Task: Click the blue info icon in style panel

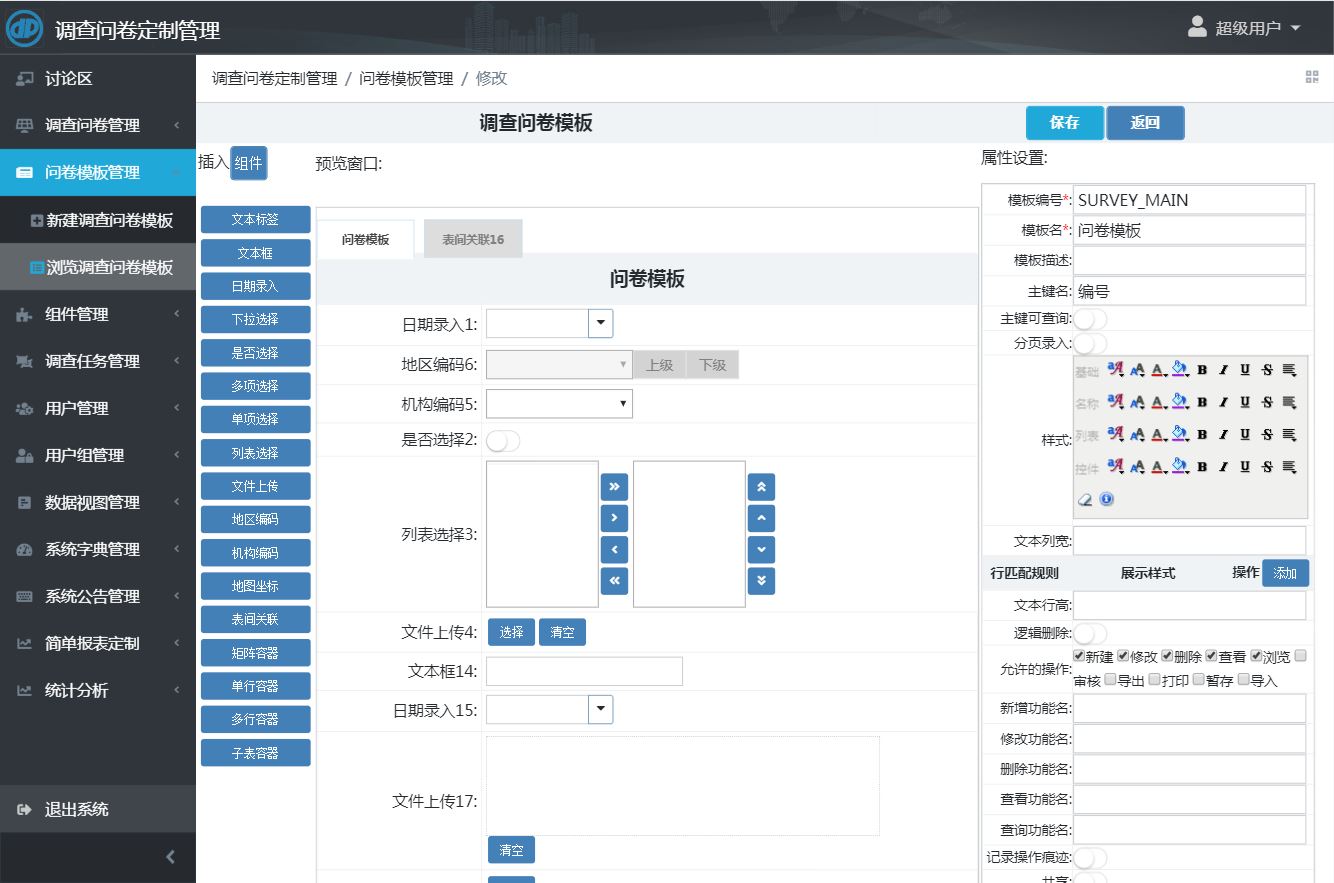Action: pos(1107,499)
